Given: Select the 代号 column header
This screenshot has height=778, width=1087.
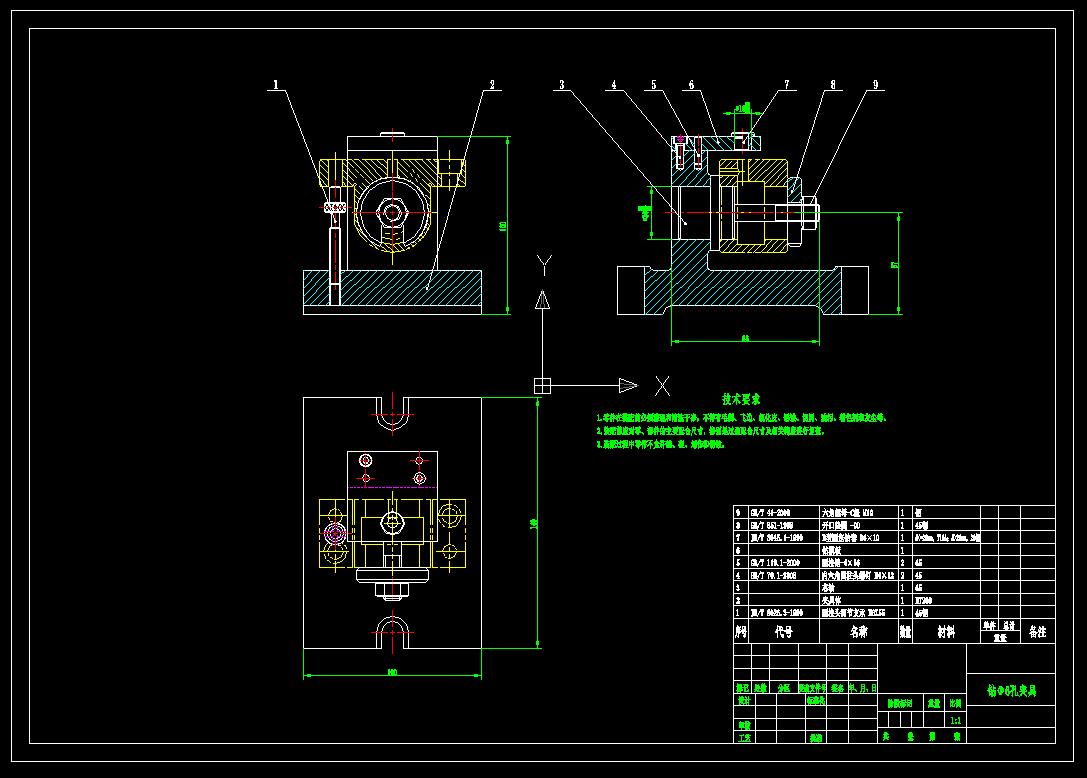Looking at the screenshot, I should [784, 632].
